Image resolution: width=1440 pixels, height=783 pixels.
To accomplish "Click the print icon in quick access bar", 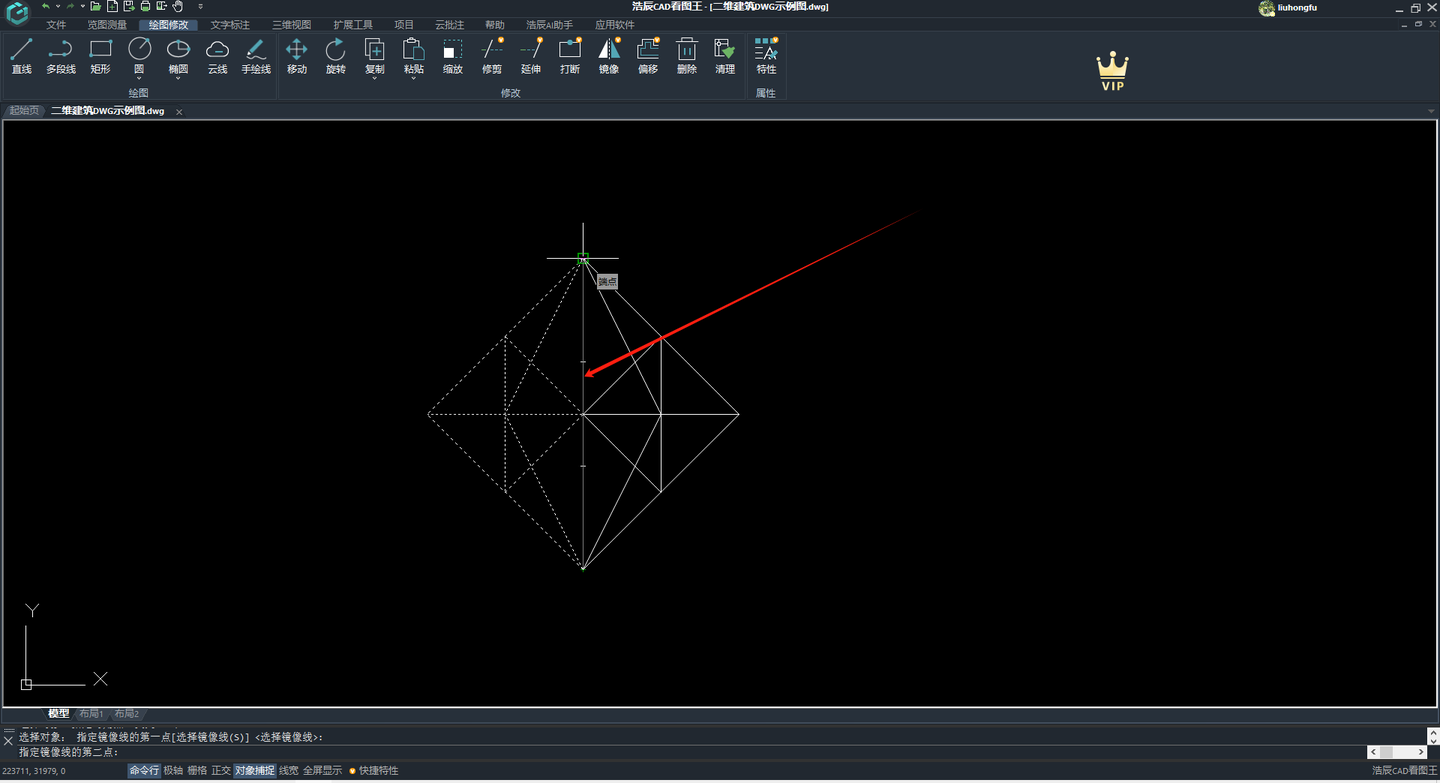I will (x=145, y=7).
